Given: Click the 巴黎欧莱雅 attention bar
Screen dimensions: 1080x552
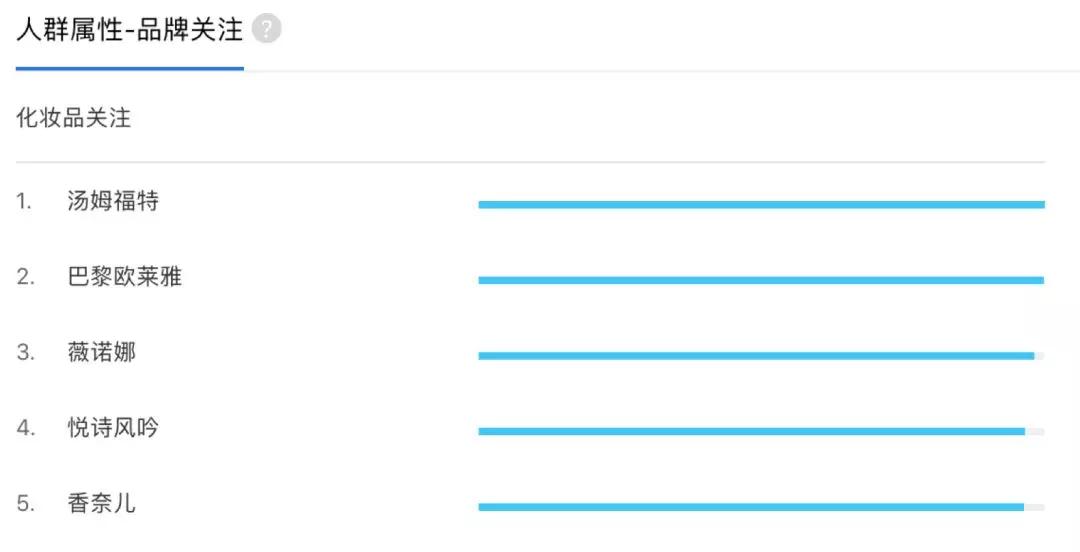Looking at the screenshot, I should (x=761, y=280).
